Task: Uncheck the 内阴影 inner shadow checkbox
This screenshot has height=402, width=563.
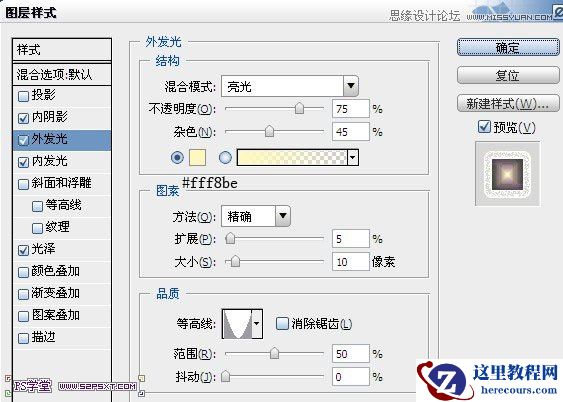Action: pos(23,118)
